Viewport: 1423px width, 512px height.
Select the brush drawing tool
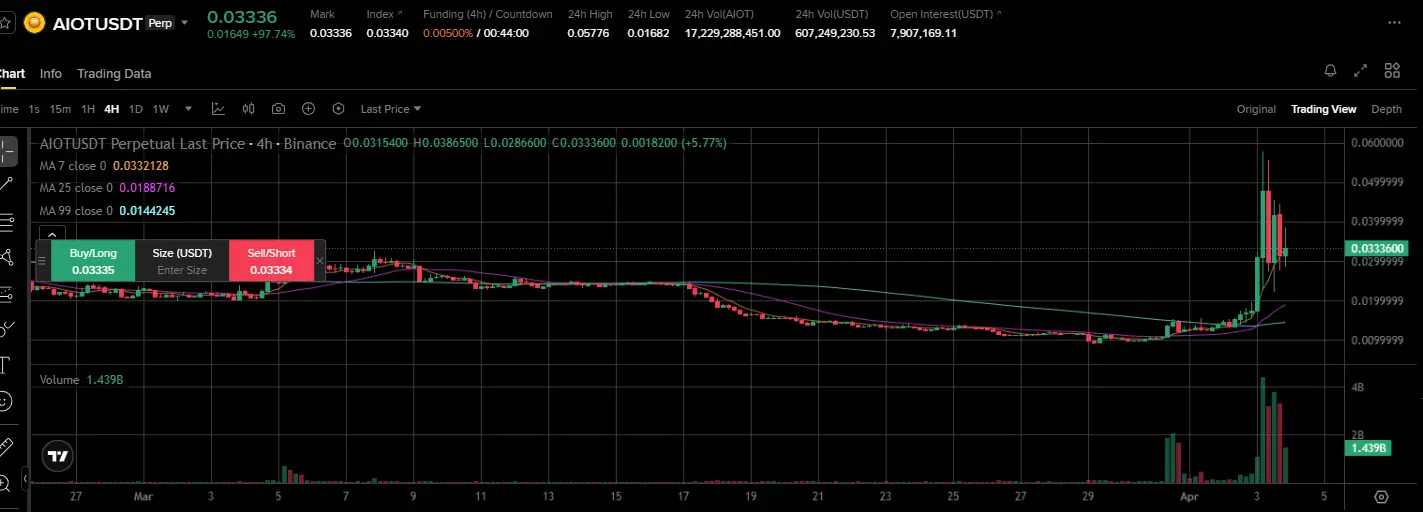click(x=6, y=328)
